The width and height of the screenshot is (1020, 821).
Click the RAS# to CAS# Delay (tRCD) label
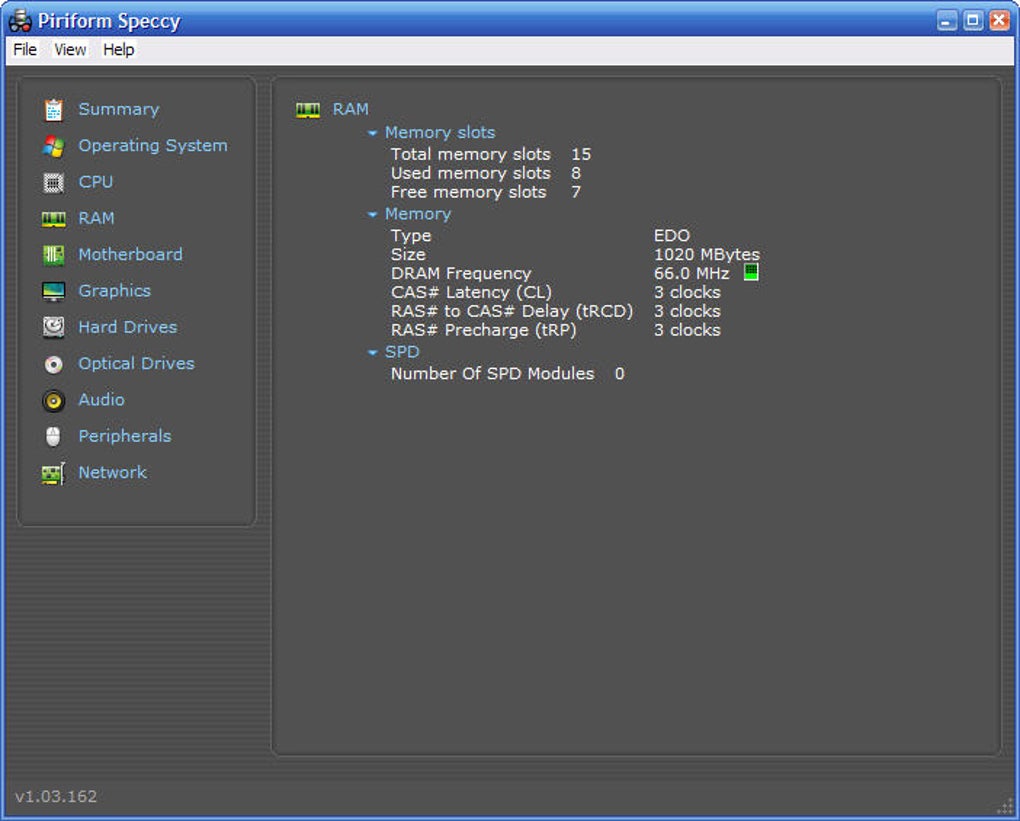click(511, 311)
